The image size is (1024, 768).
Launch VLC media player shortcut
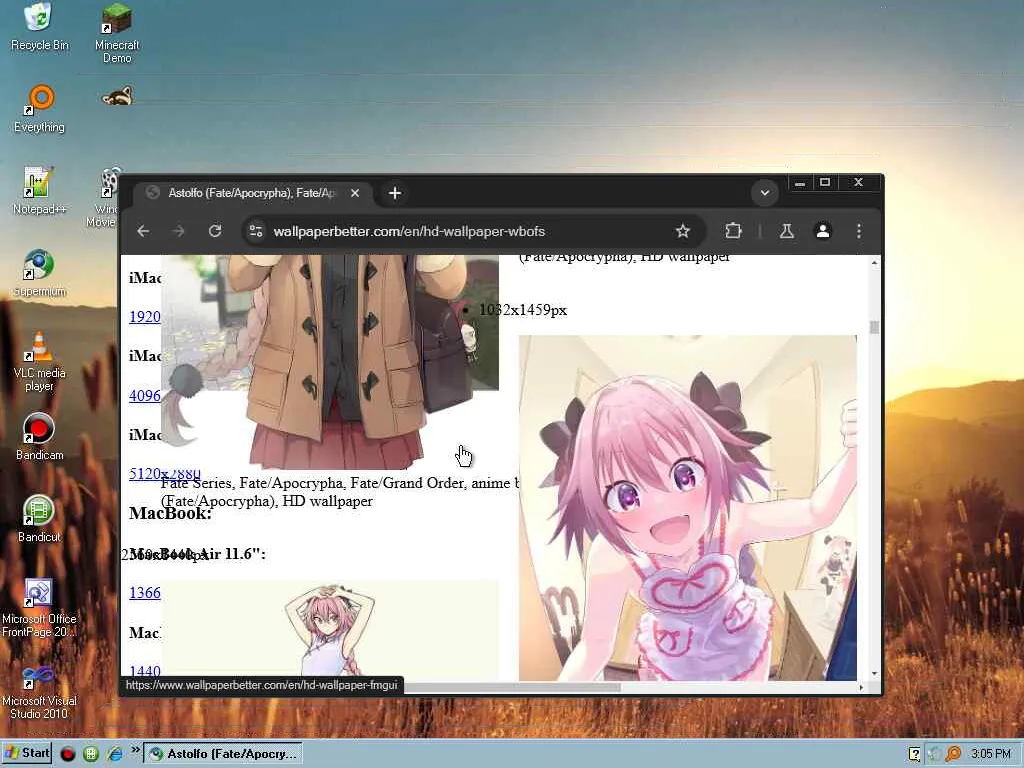pyautogui.click(x=39, y=361)
